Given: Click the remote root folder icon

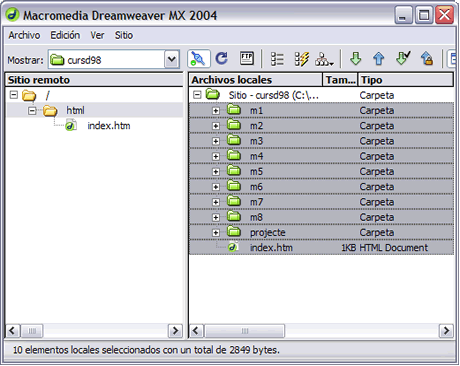Looking at the screenshot, I should pyautogui.click(x=29, y=96).
